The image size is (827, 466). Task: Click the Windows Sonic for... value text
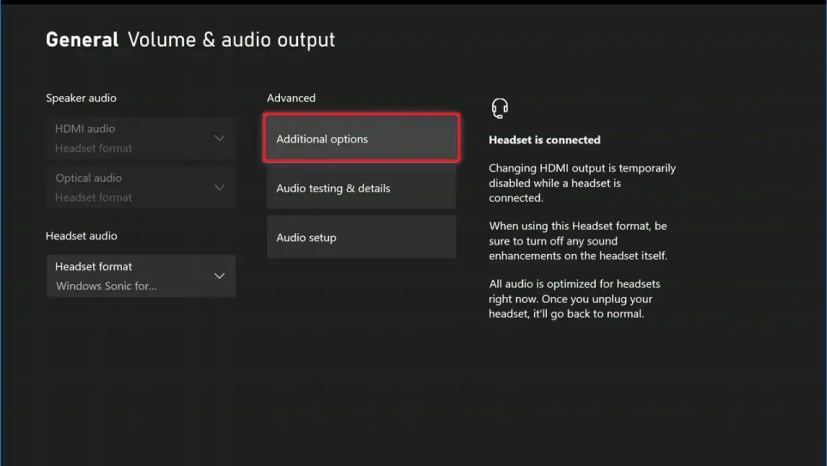pos(106,286)
